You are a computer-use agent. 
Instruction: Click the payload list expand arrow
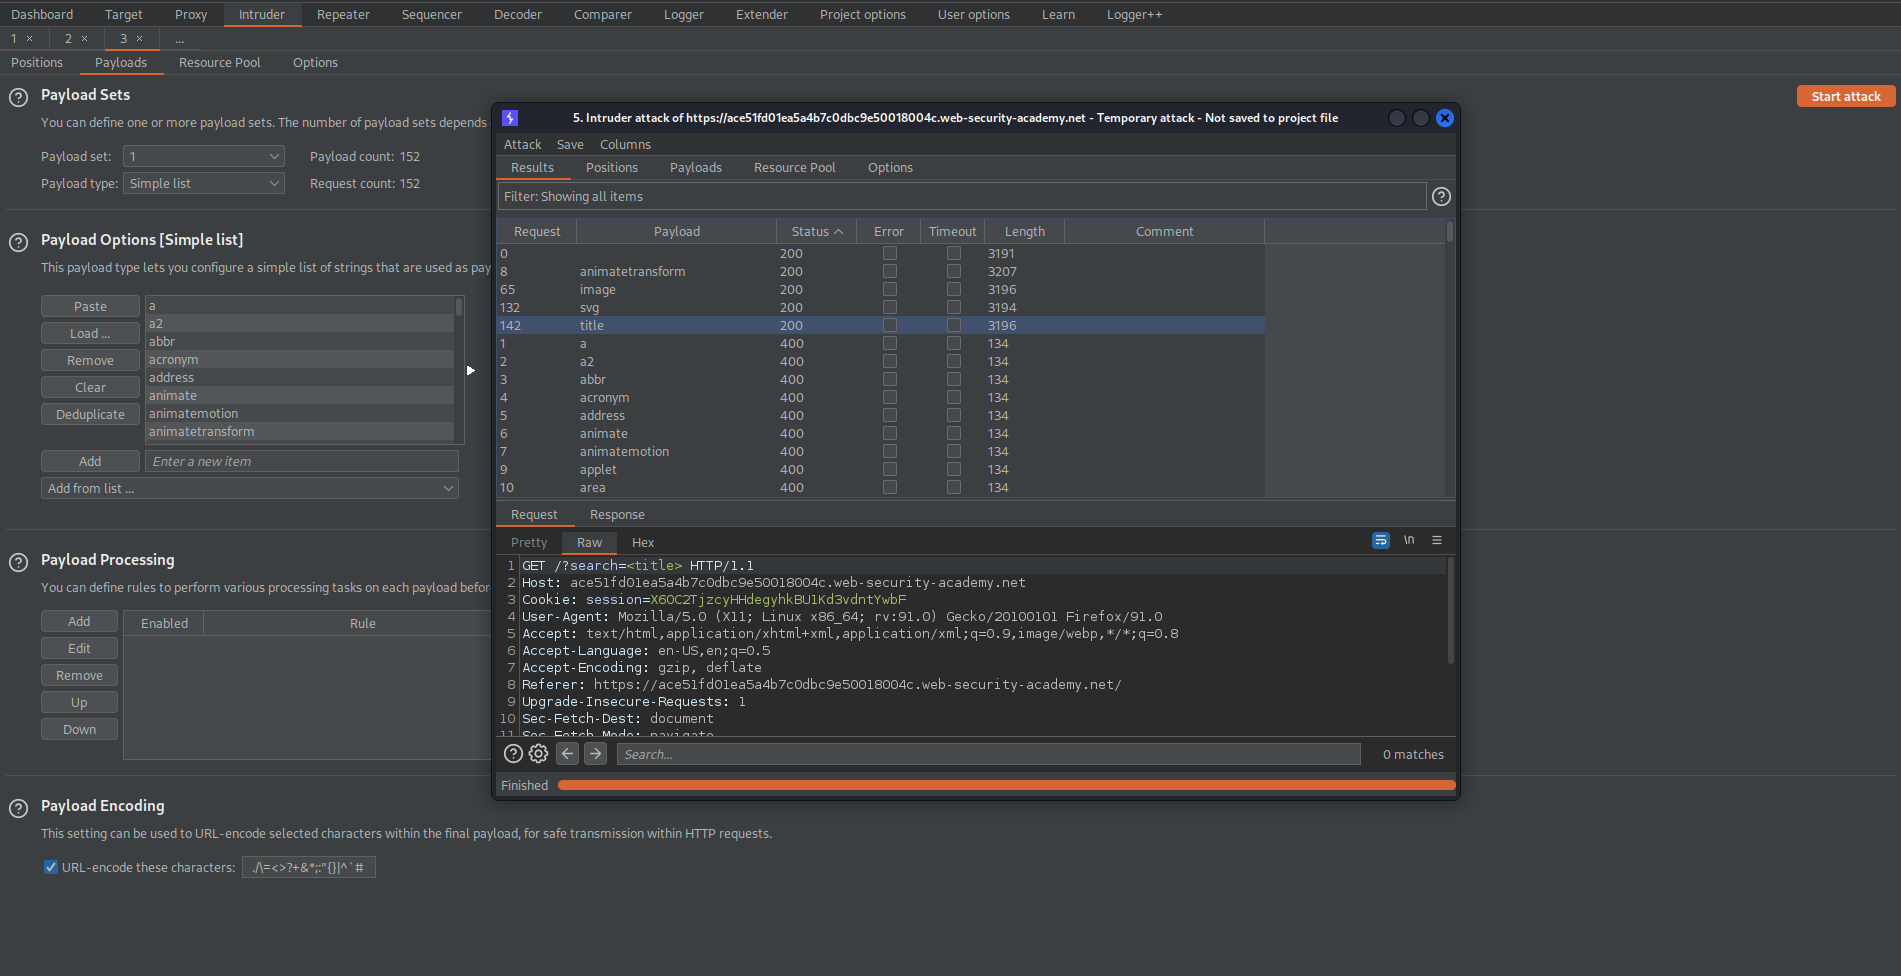(x=471, y=370)
